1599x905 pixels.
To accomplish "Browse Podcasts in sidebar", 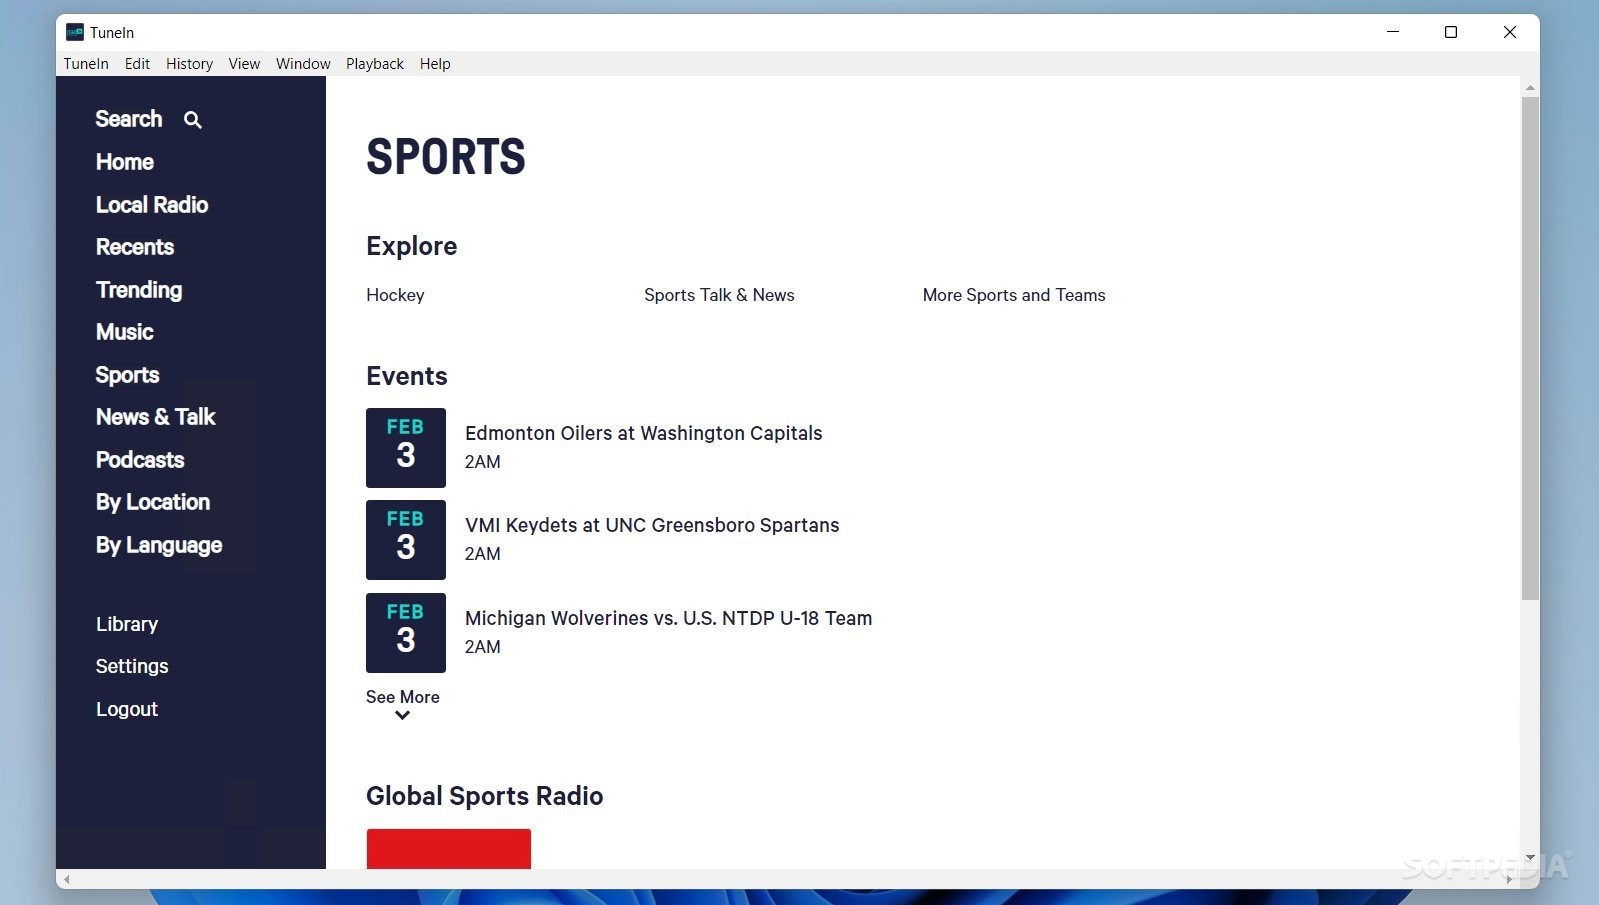I will pos(140,460).
